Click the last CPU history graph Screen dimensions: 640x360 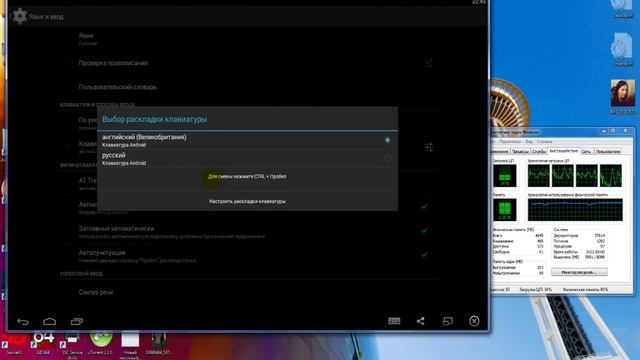611,176
